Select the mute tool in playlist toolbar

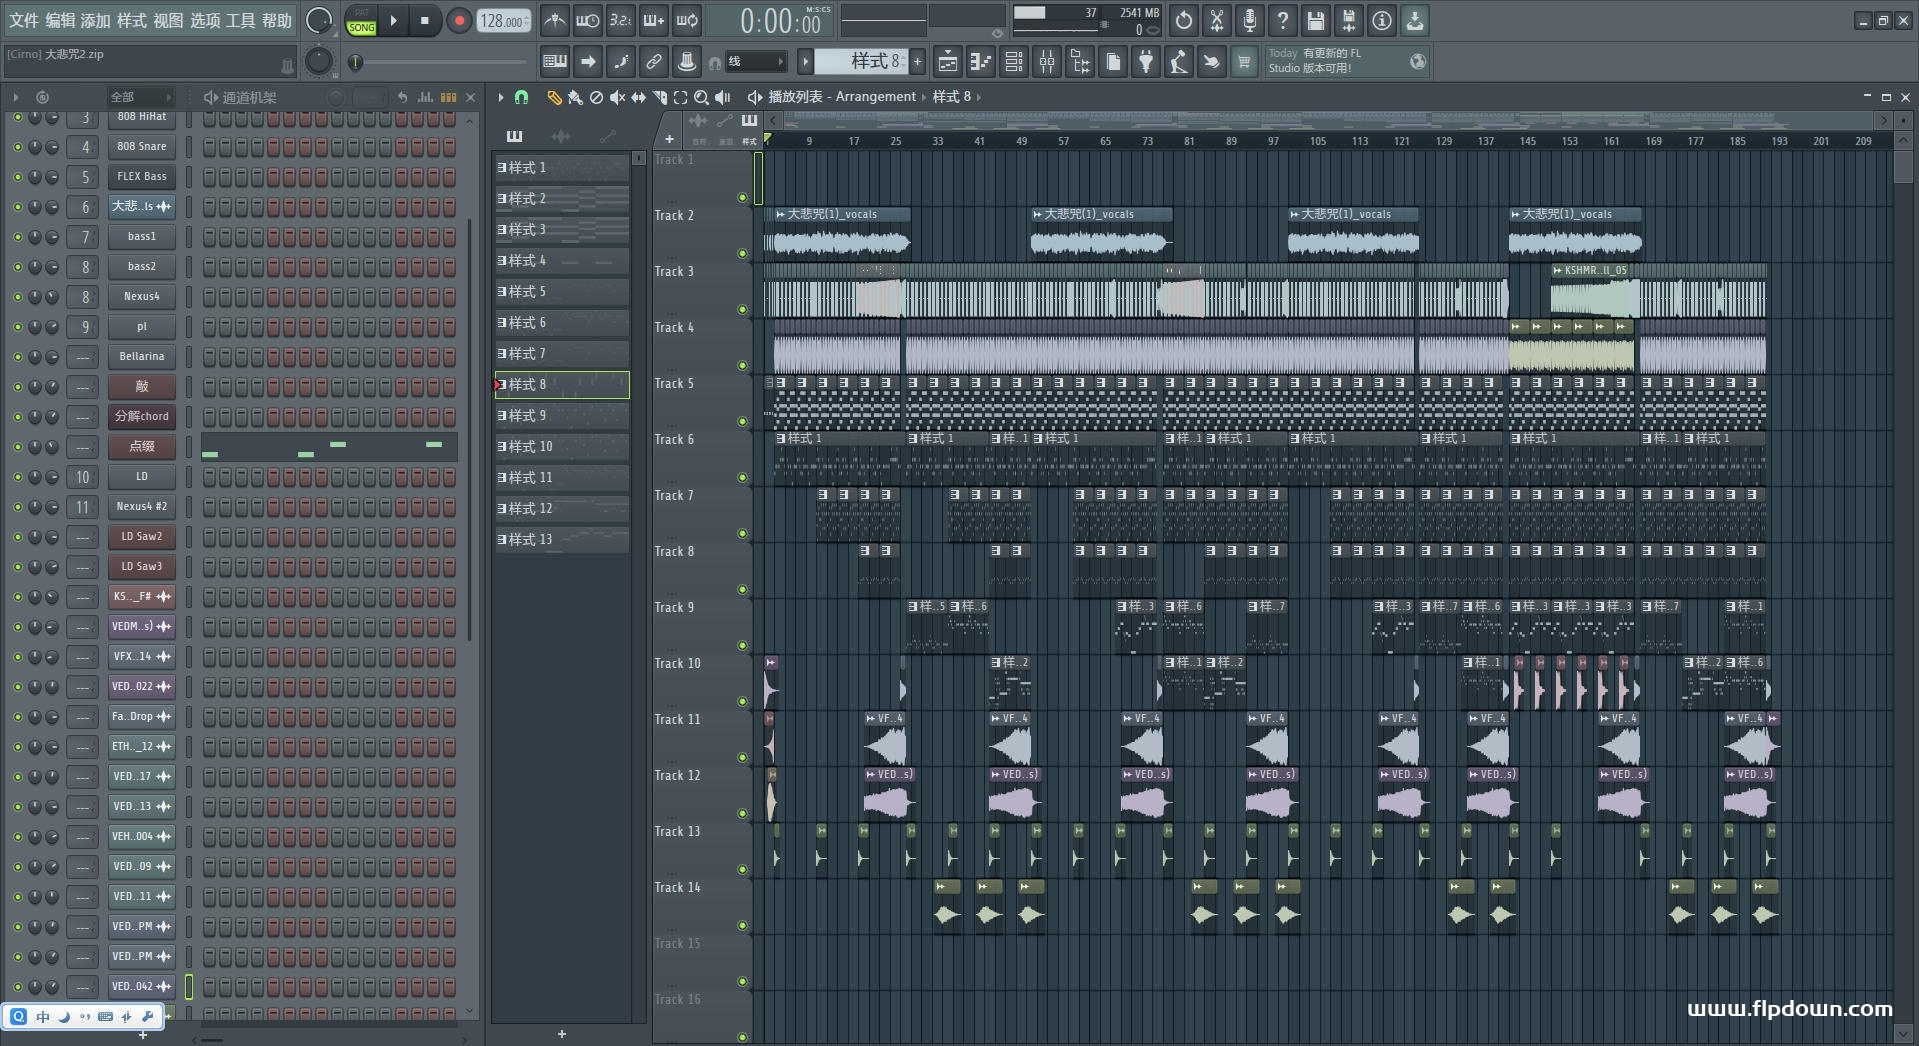click(x=617, y=97)
